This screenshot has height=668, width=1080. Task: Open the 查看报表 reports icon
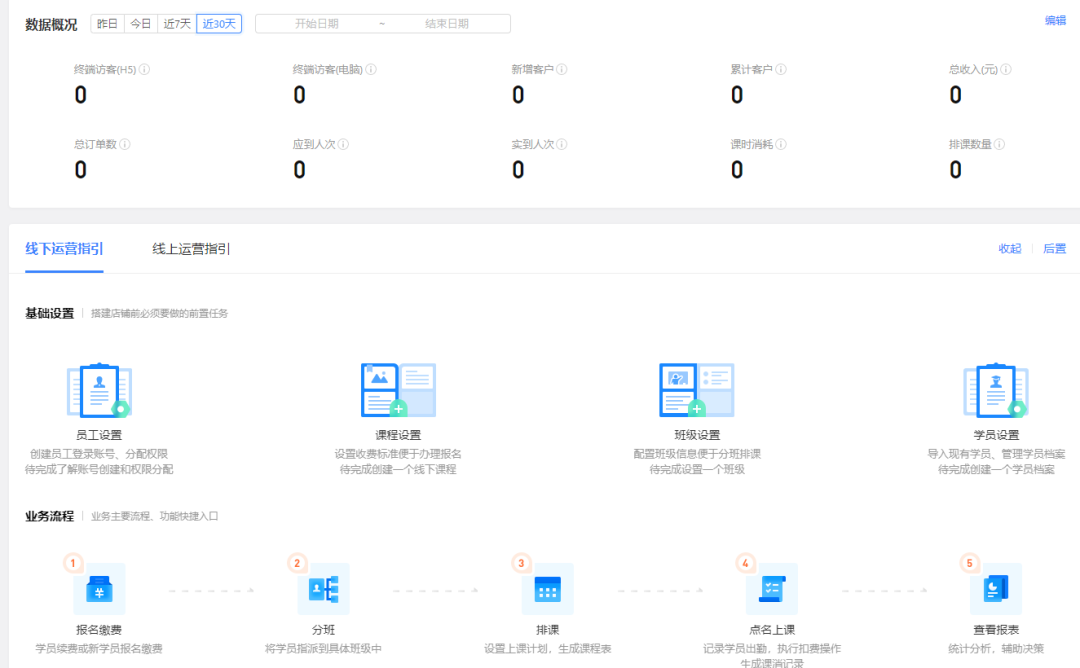coord(995,589)
